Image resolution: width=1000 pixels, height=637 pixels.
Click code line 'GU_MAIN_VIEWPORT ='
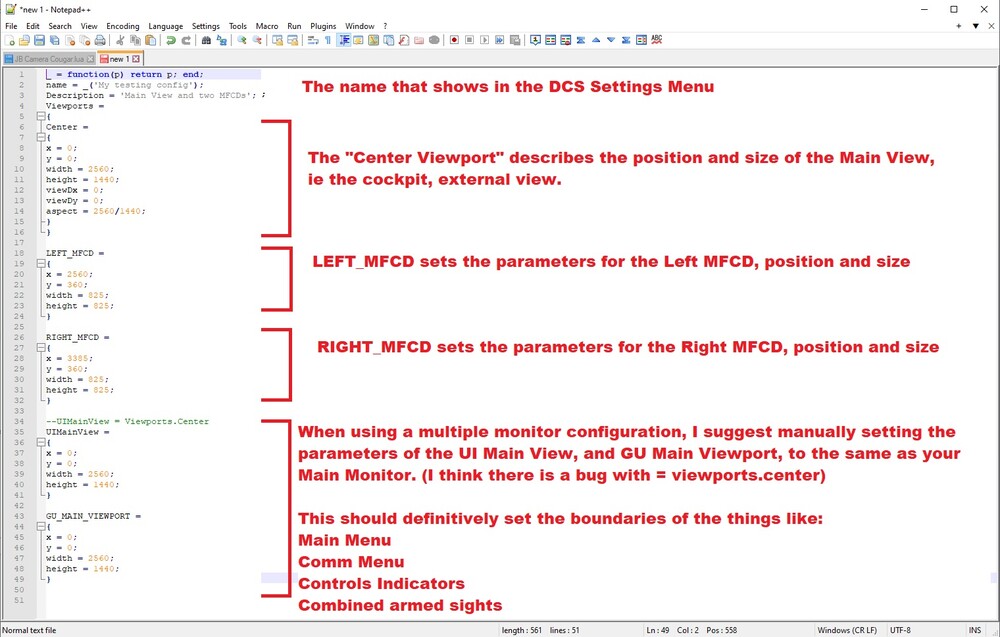click(93, 516)
